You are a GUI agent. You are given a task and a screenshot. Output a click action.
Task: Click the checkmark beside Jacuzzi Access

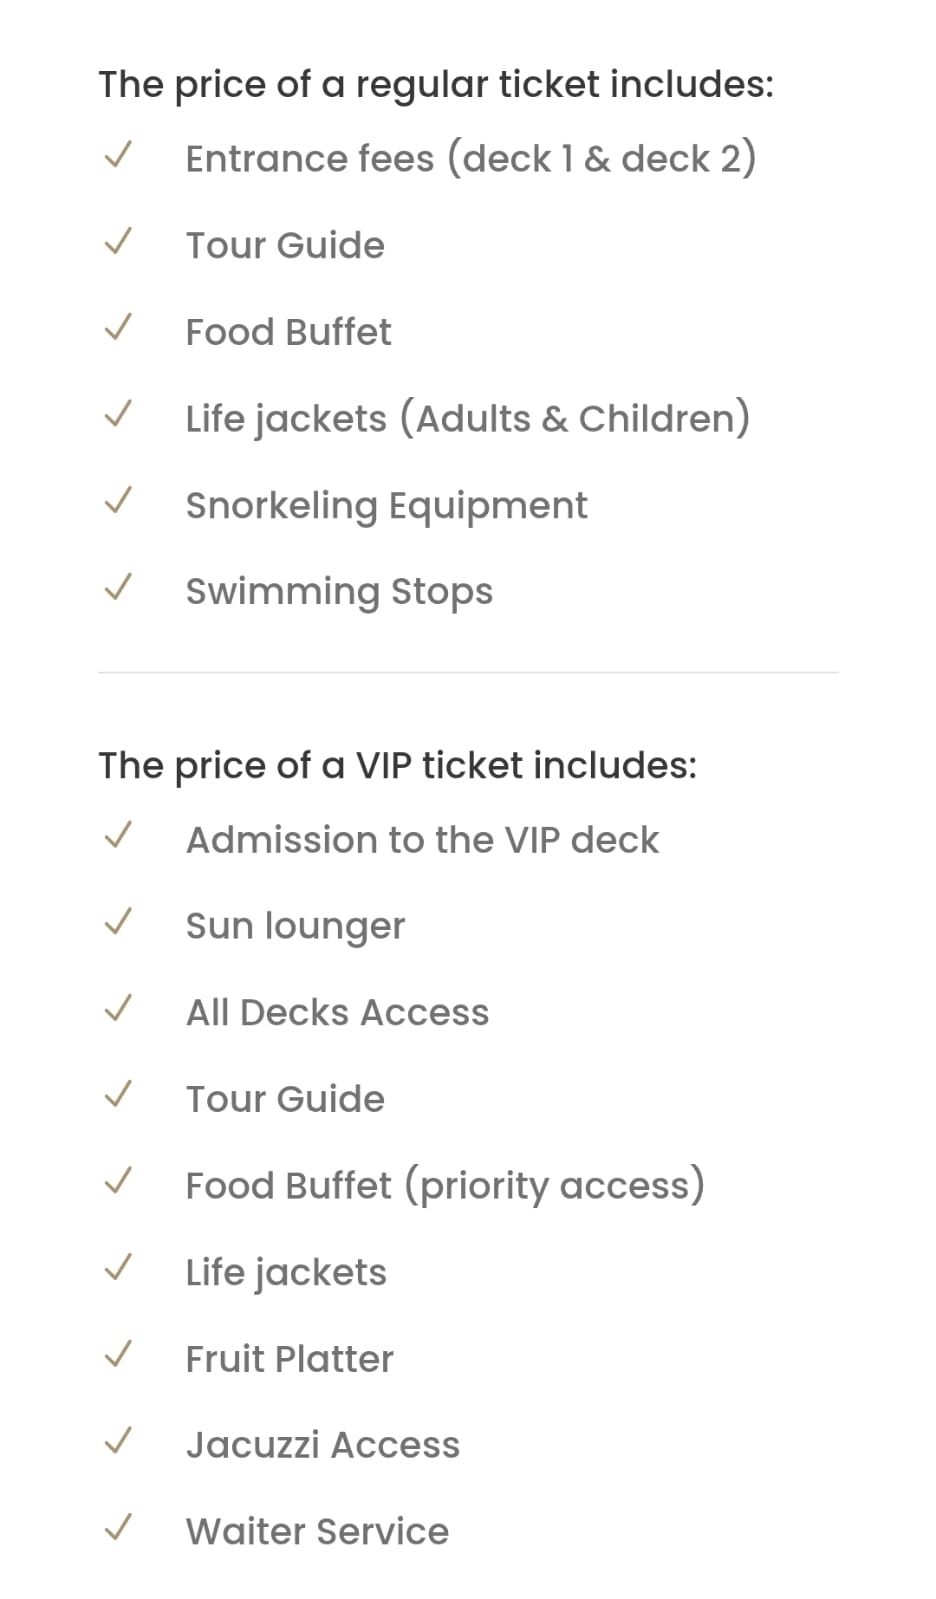click(118, 1441)
